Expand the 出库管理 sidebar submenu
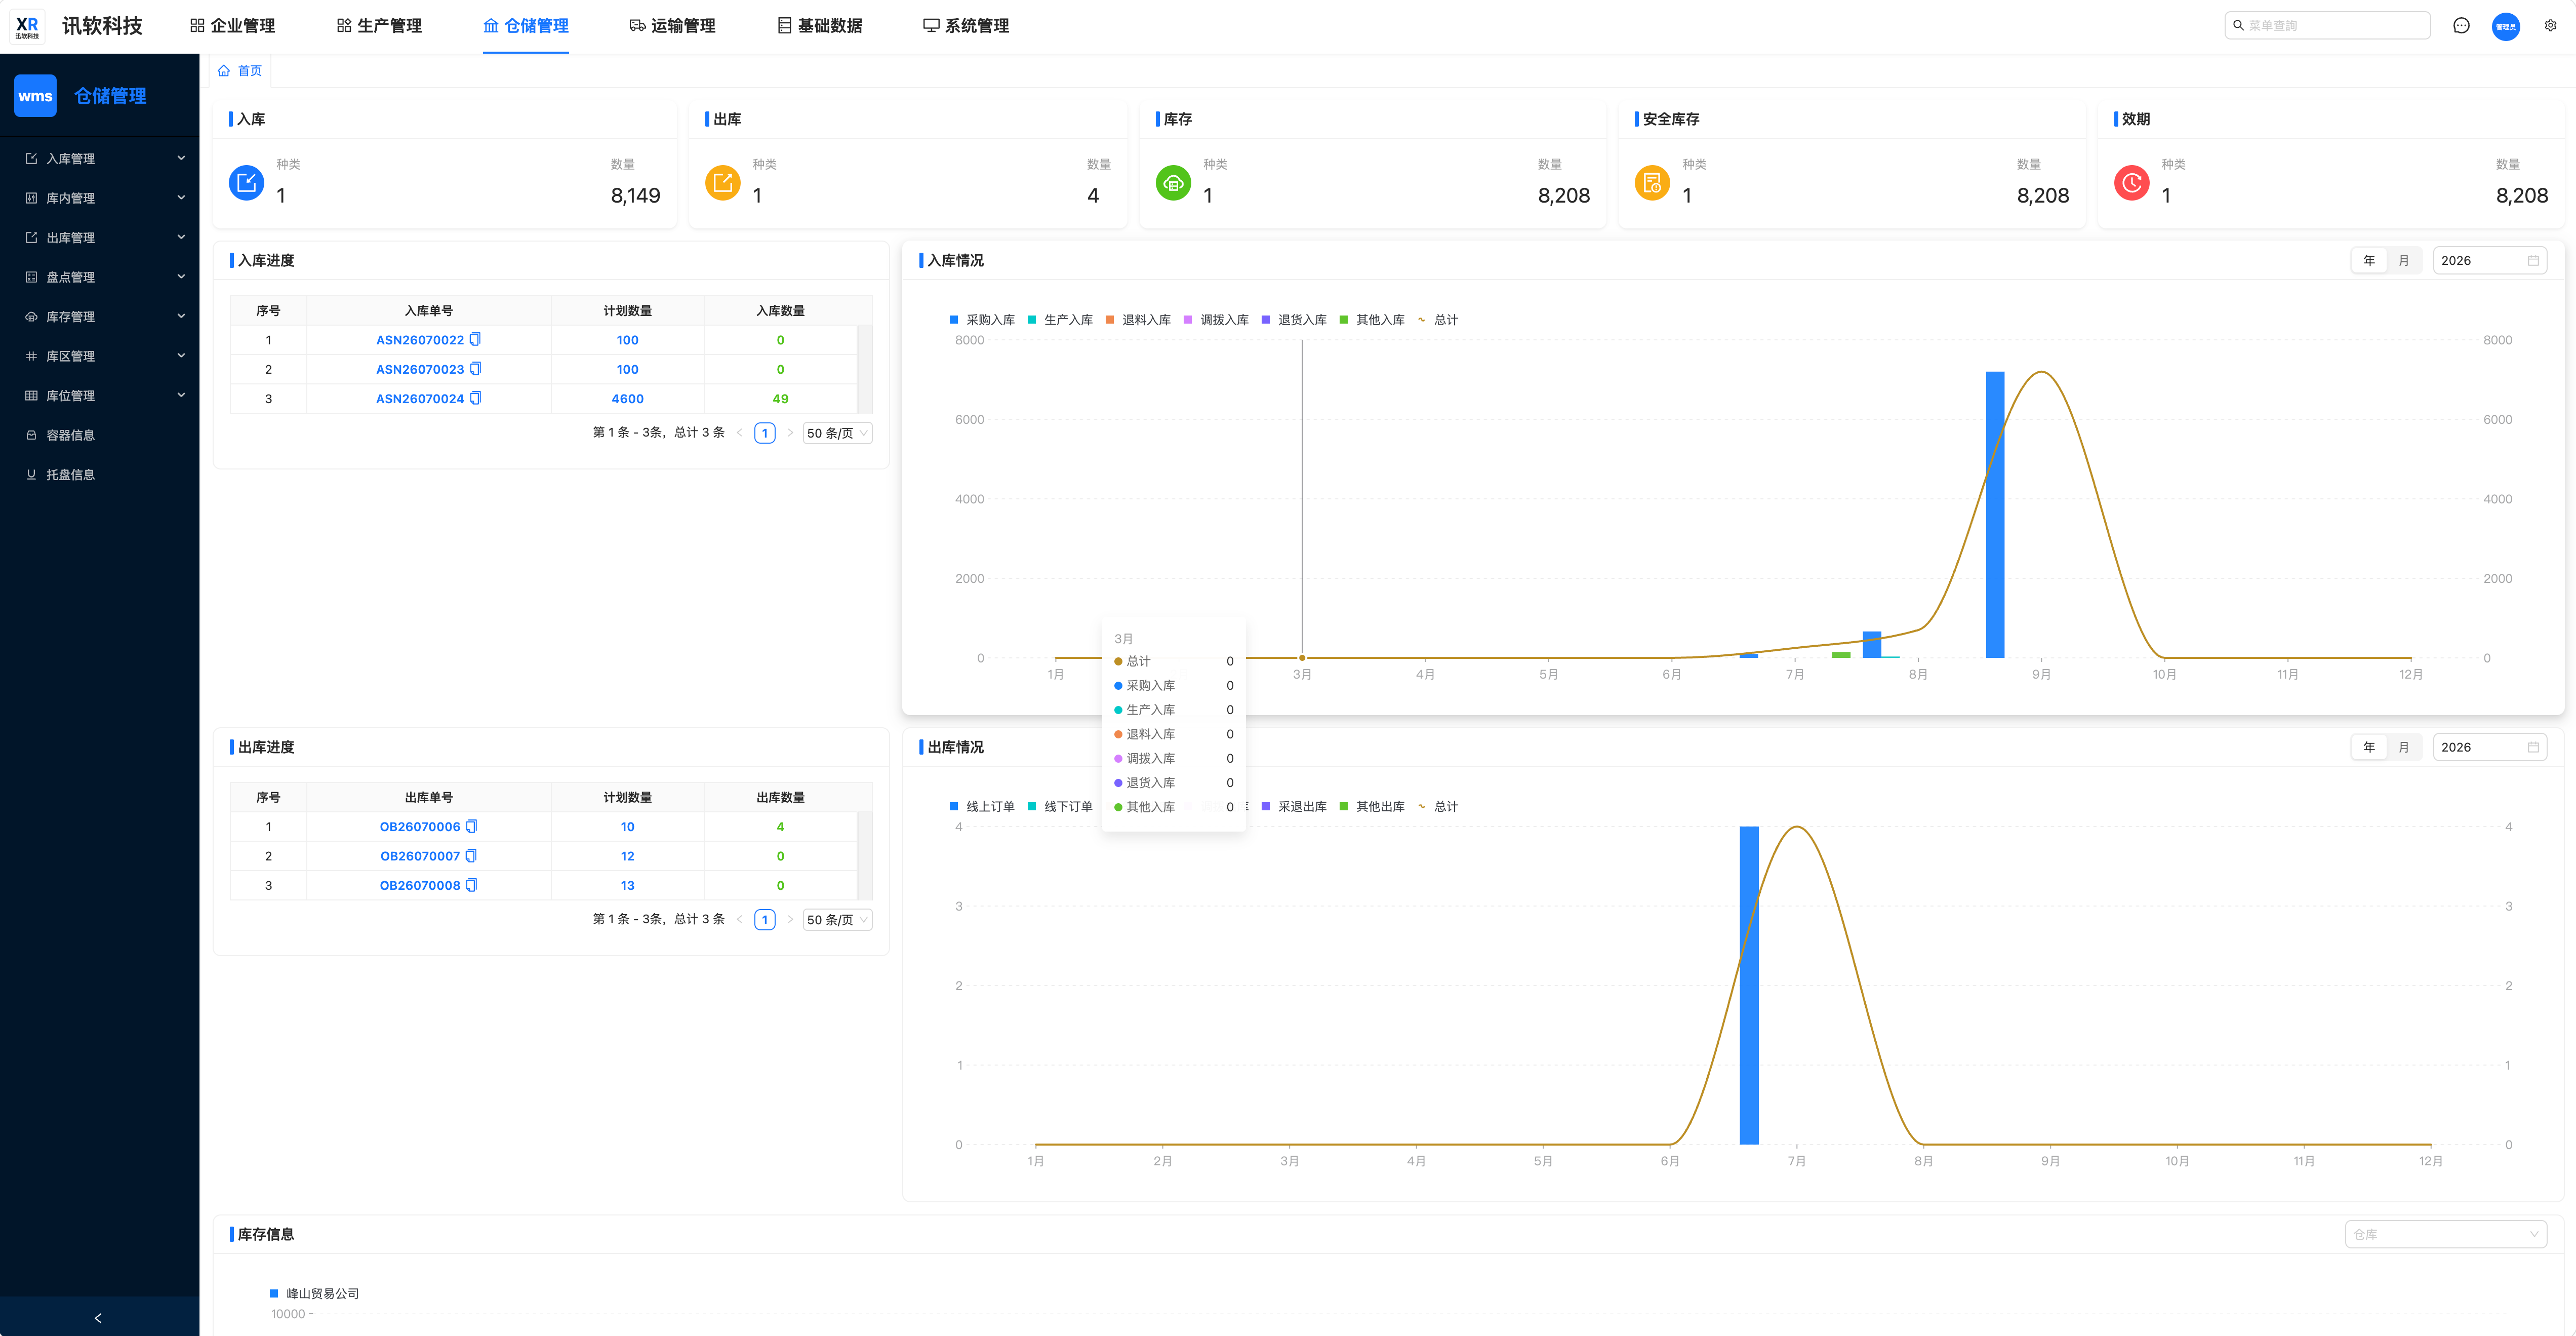 point(100,238)
